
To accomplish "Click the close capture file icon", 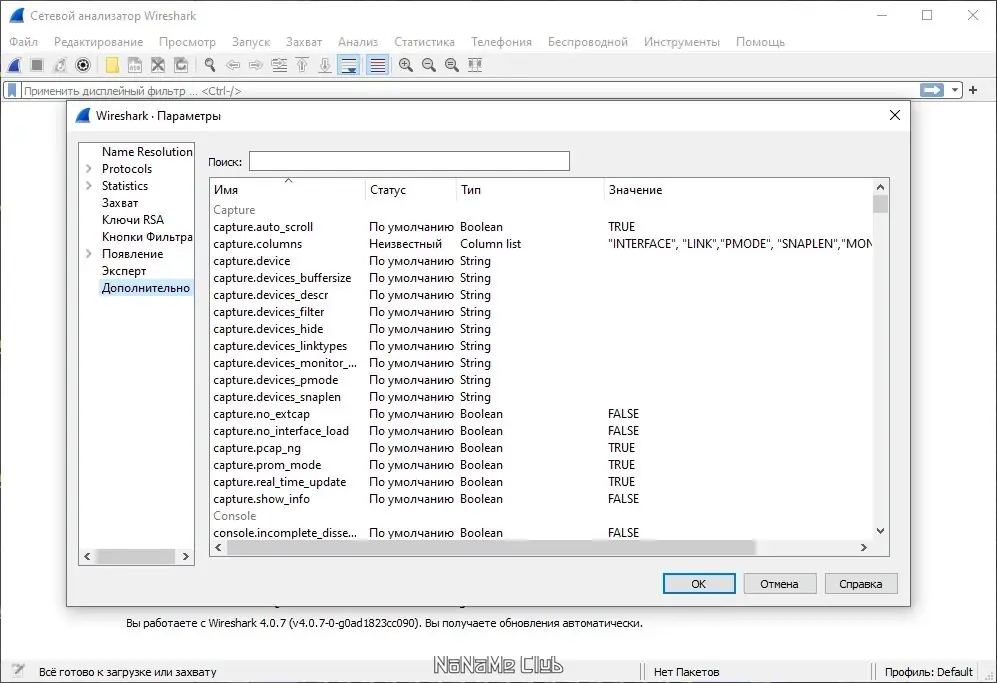I will (x=158, y=65).
